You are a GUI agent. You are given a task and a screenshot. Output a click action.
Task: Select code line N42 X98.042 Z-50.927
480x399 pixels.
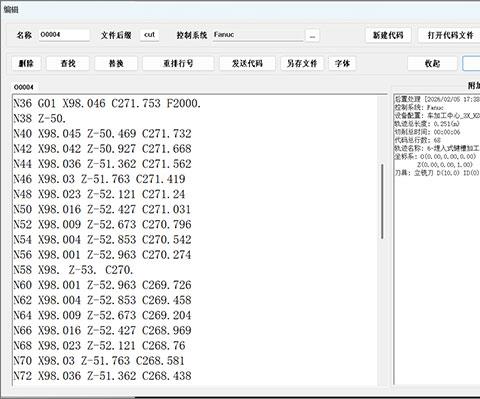tap(102, 149)
